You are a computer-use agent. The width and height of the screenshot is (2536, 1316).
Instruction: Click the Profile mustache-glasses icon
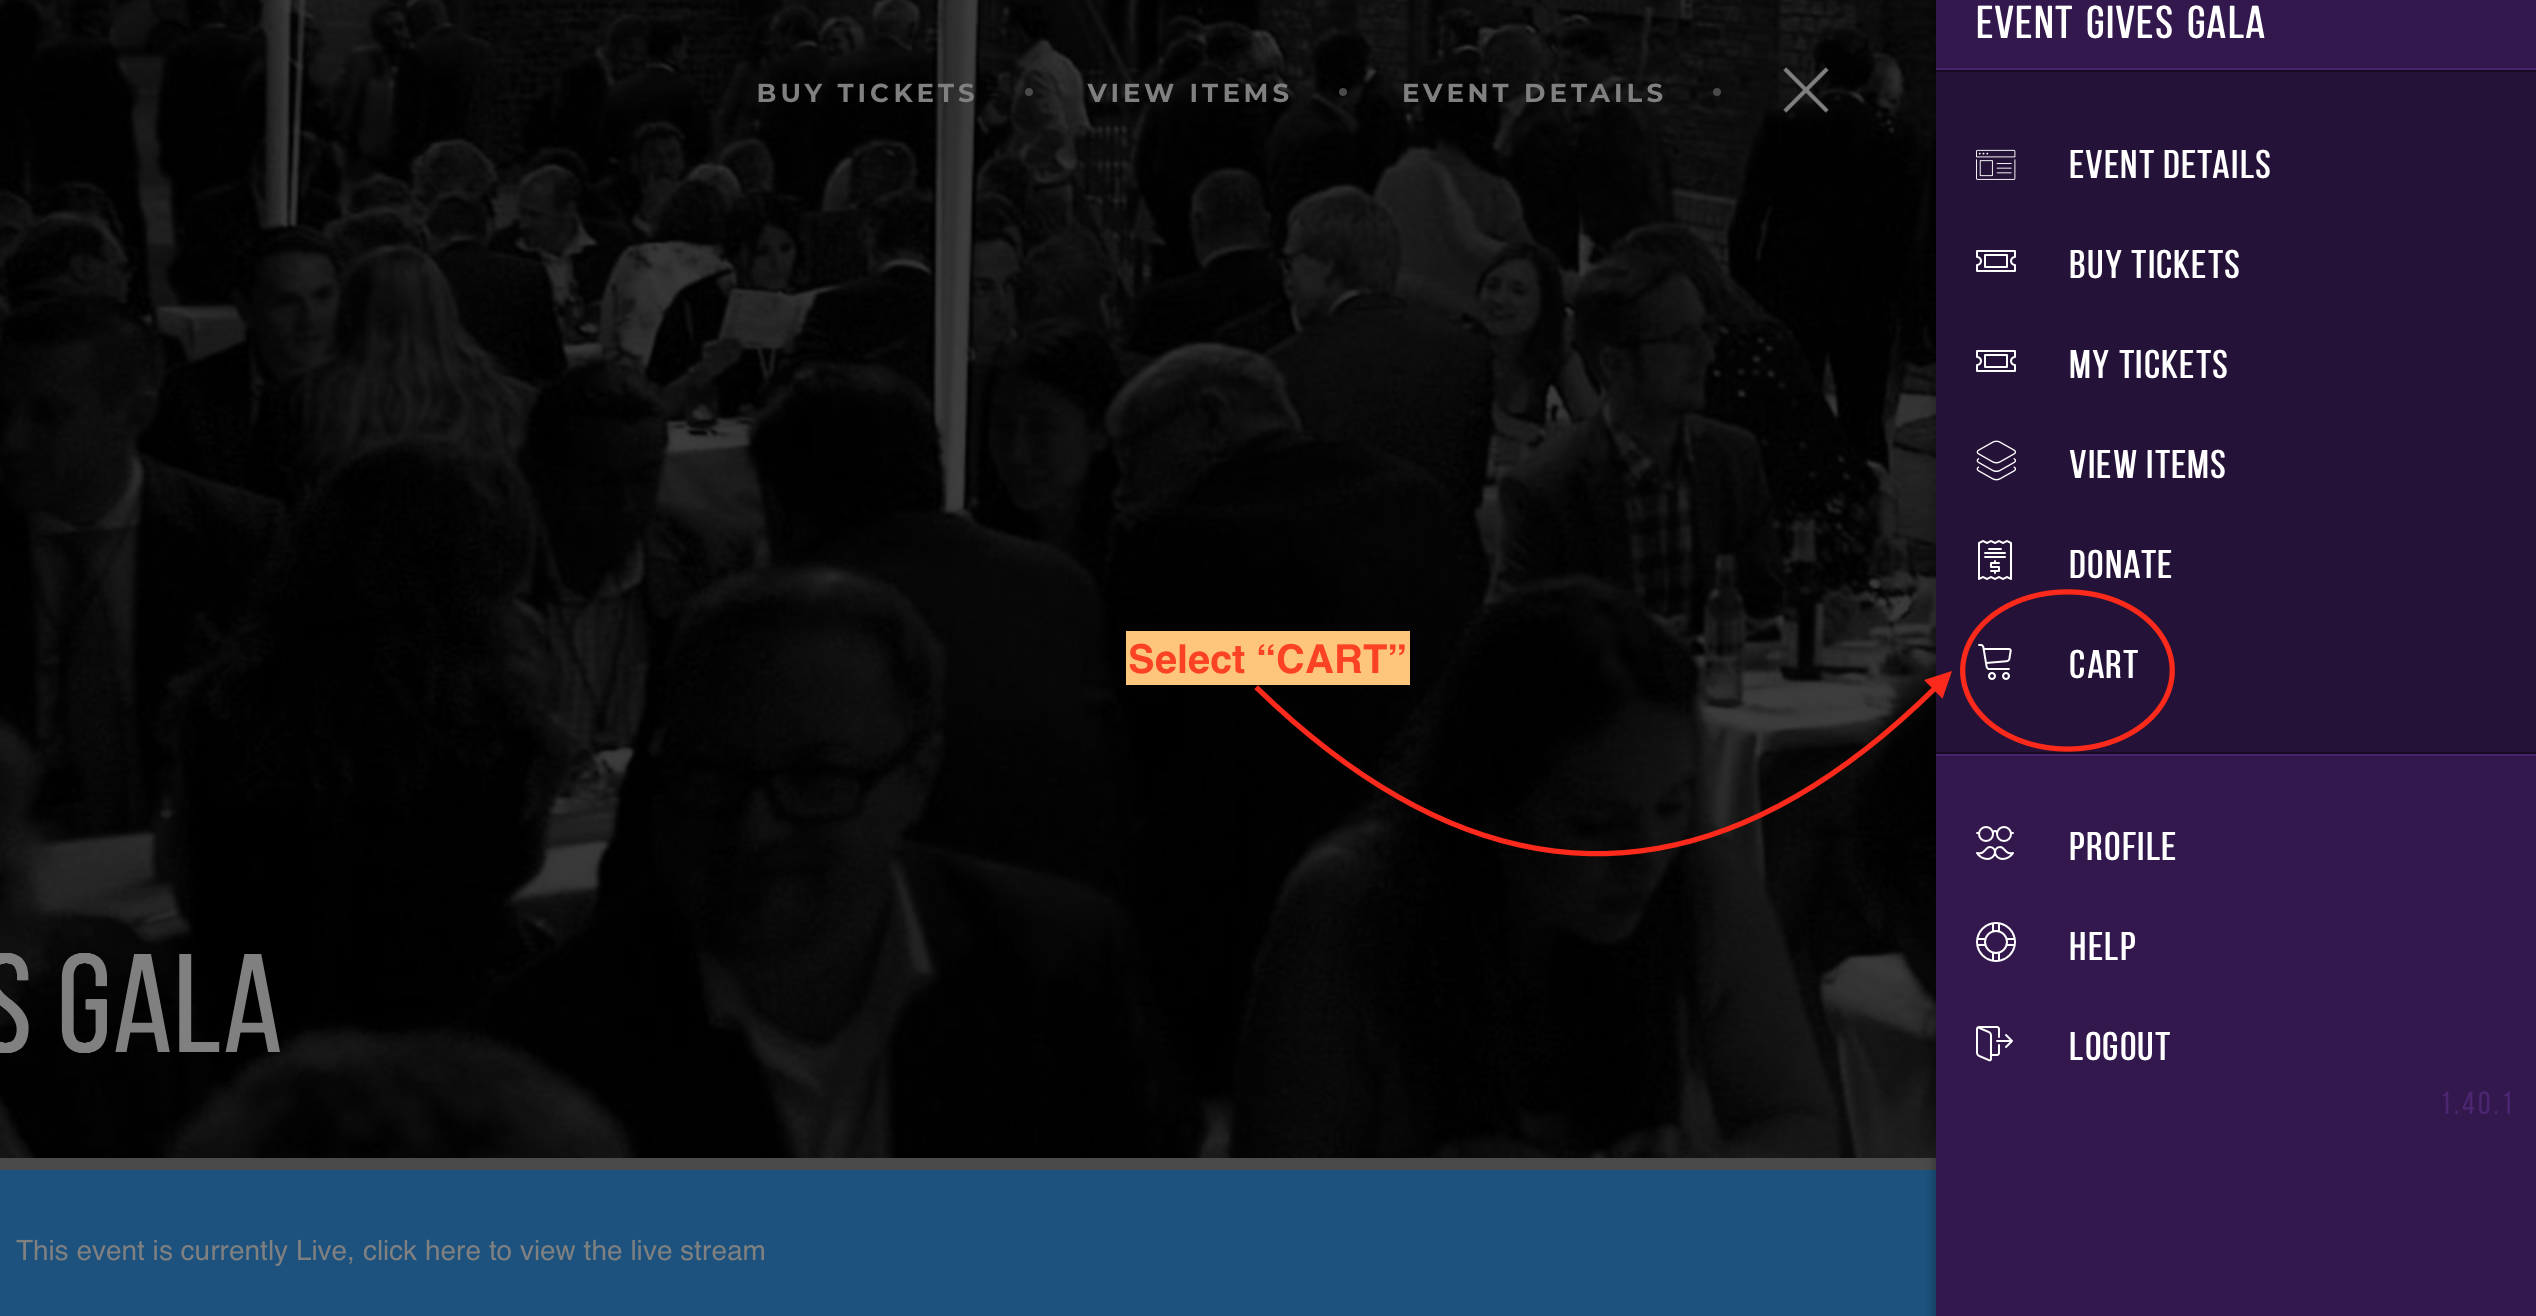pos(1995,844)
